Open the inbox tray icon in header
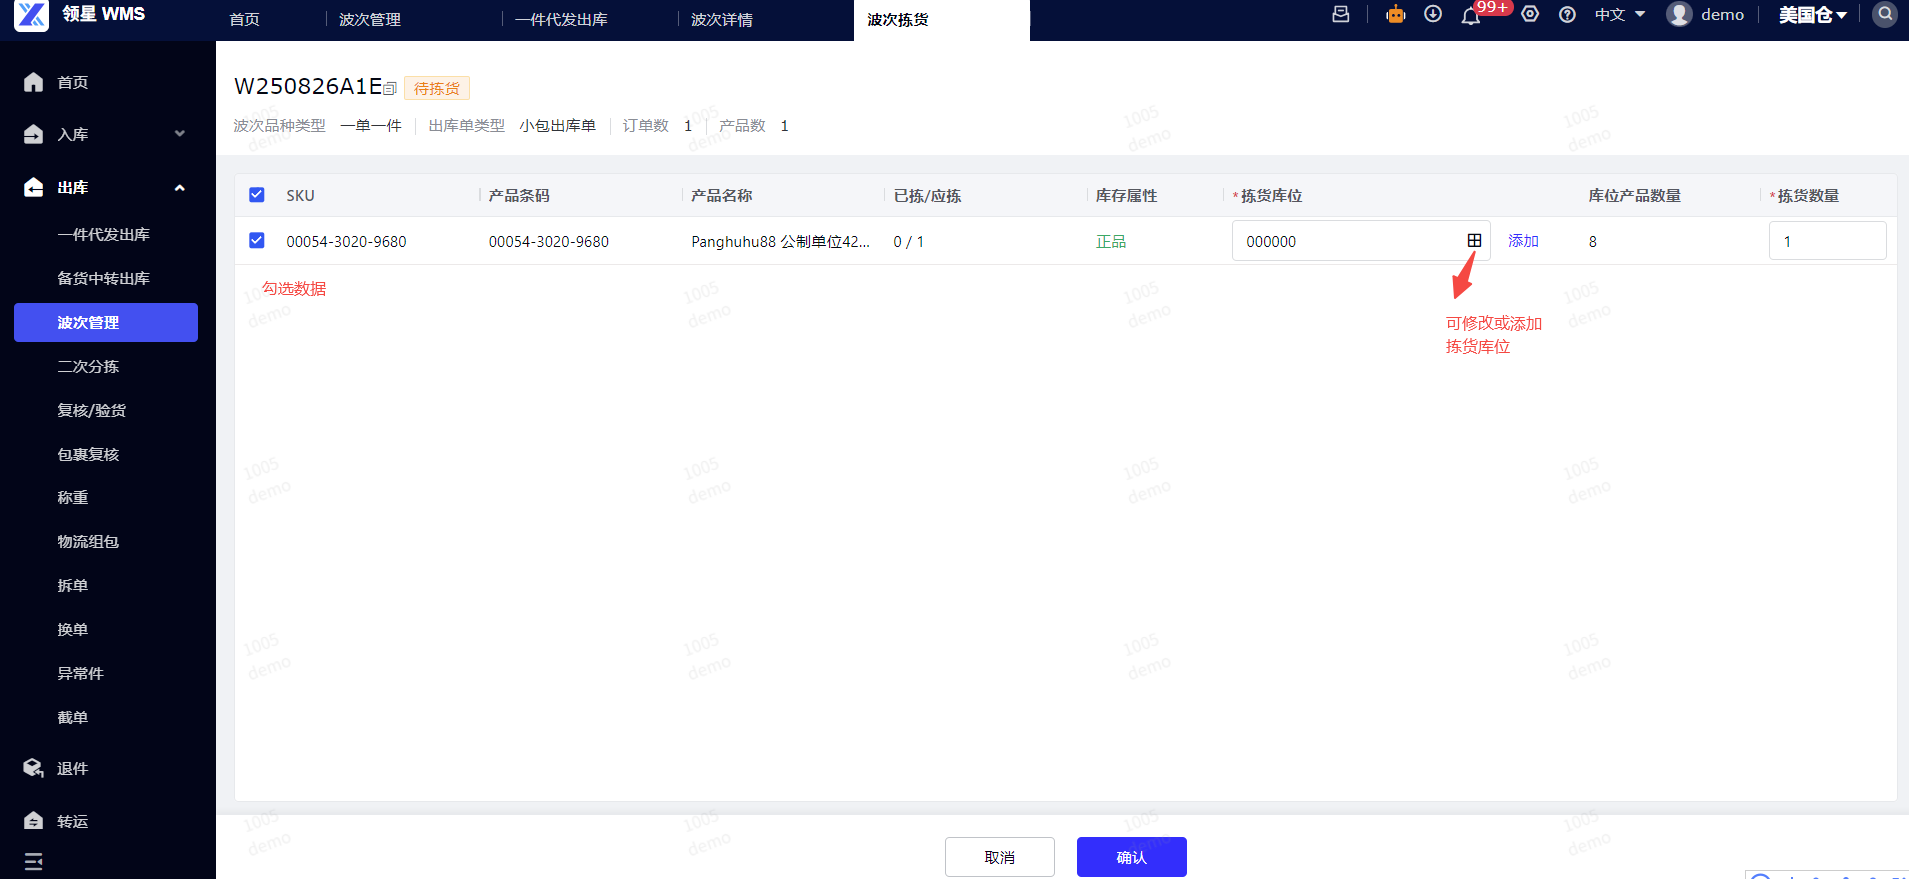The width and height of the screenshot is (1909, 879). click(1341, 14)
